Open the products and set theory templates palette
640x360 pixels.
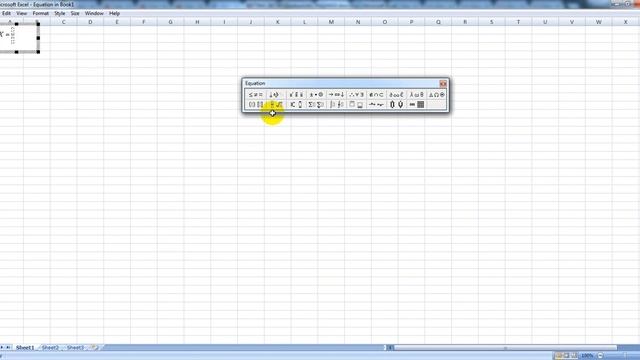pos(396,105)
